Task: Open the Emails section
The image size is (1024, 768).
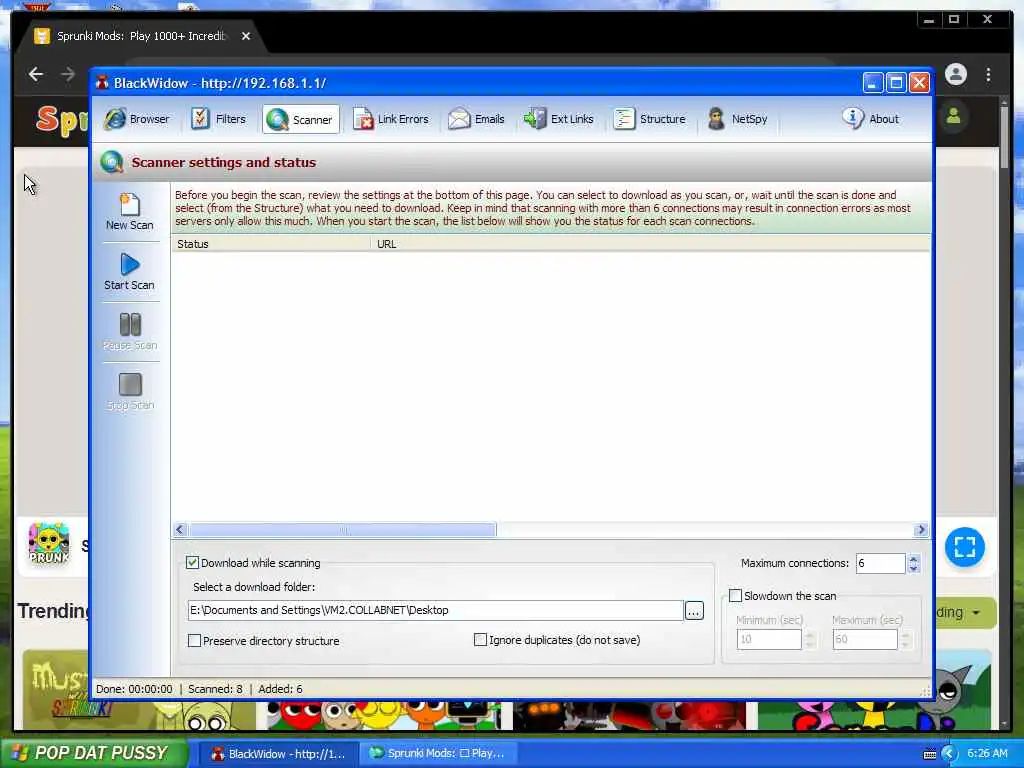Action: click(477, 119)
